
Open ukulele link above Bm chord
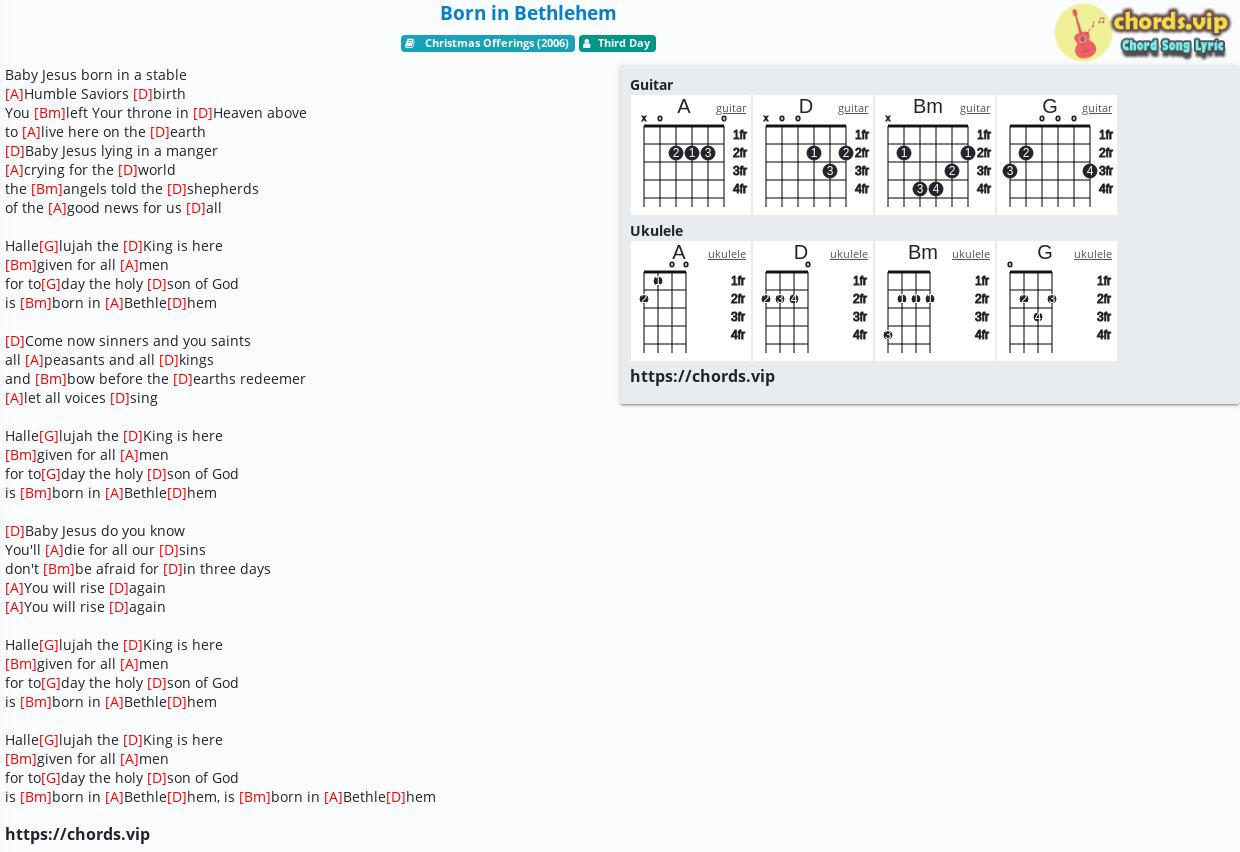[971, 254]
